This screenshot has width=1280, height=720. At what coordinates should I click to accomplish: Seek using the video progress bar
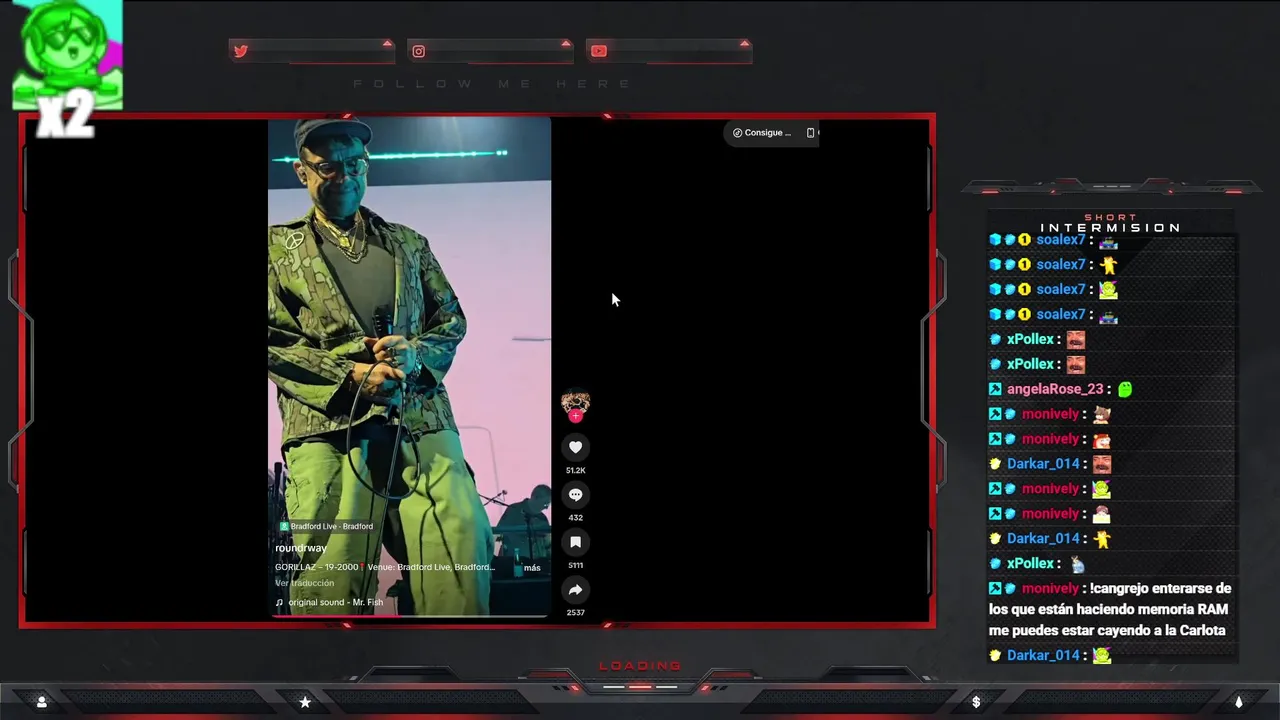click(409, 616)
